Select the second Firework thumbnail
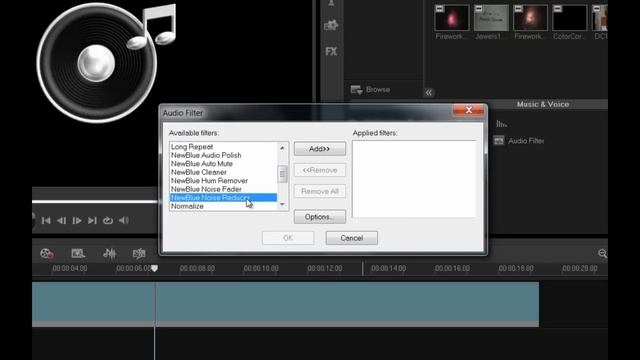Viewport: 640px width, 360px height. (x=530, y=18)
